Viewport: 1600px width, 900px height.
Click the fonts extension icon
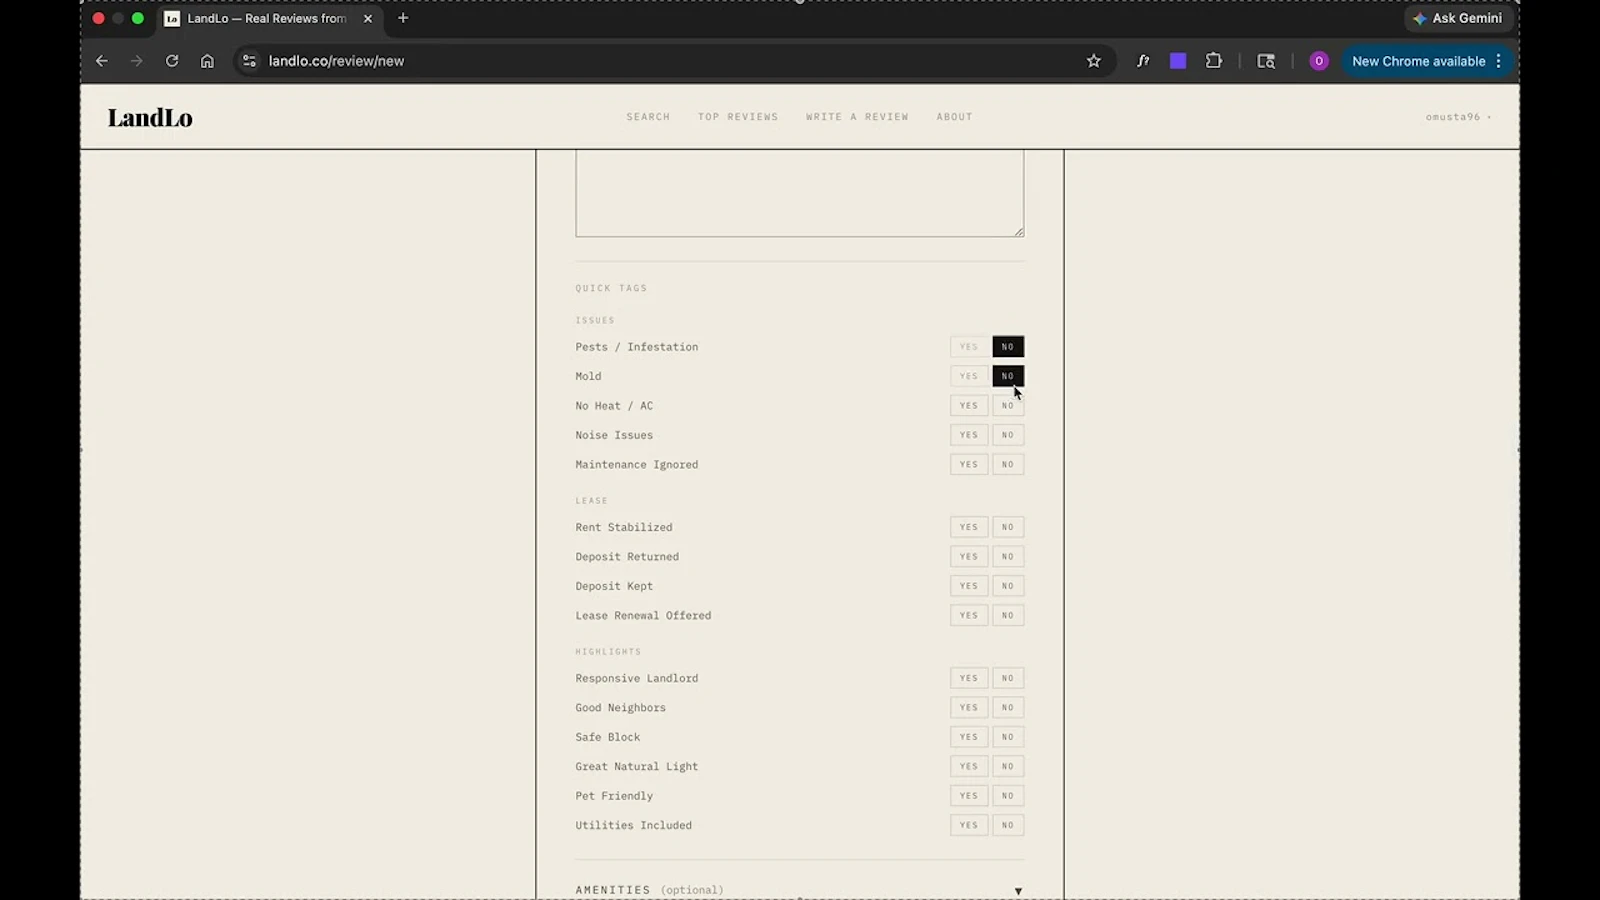[x=1143, y=61]
